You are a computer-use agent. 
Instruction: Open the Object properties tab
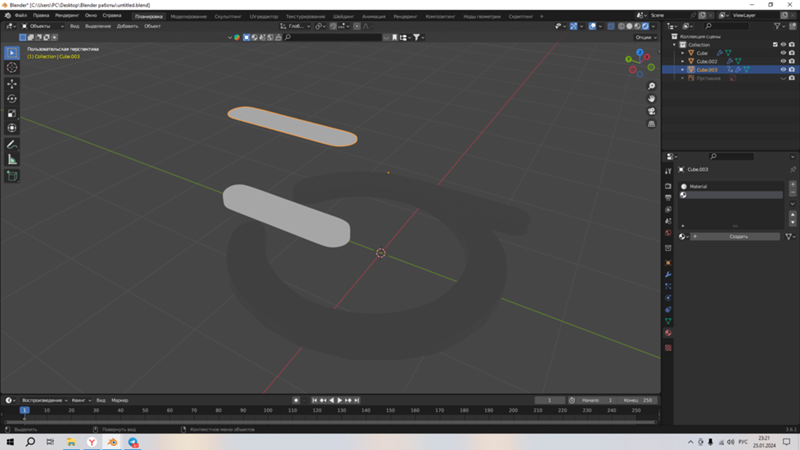pyautogui.click(x=668, y=263)
